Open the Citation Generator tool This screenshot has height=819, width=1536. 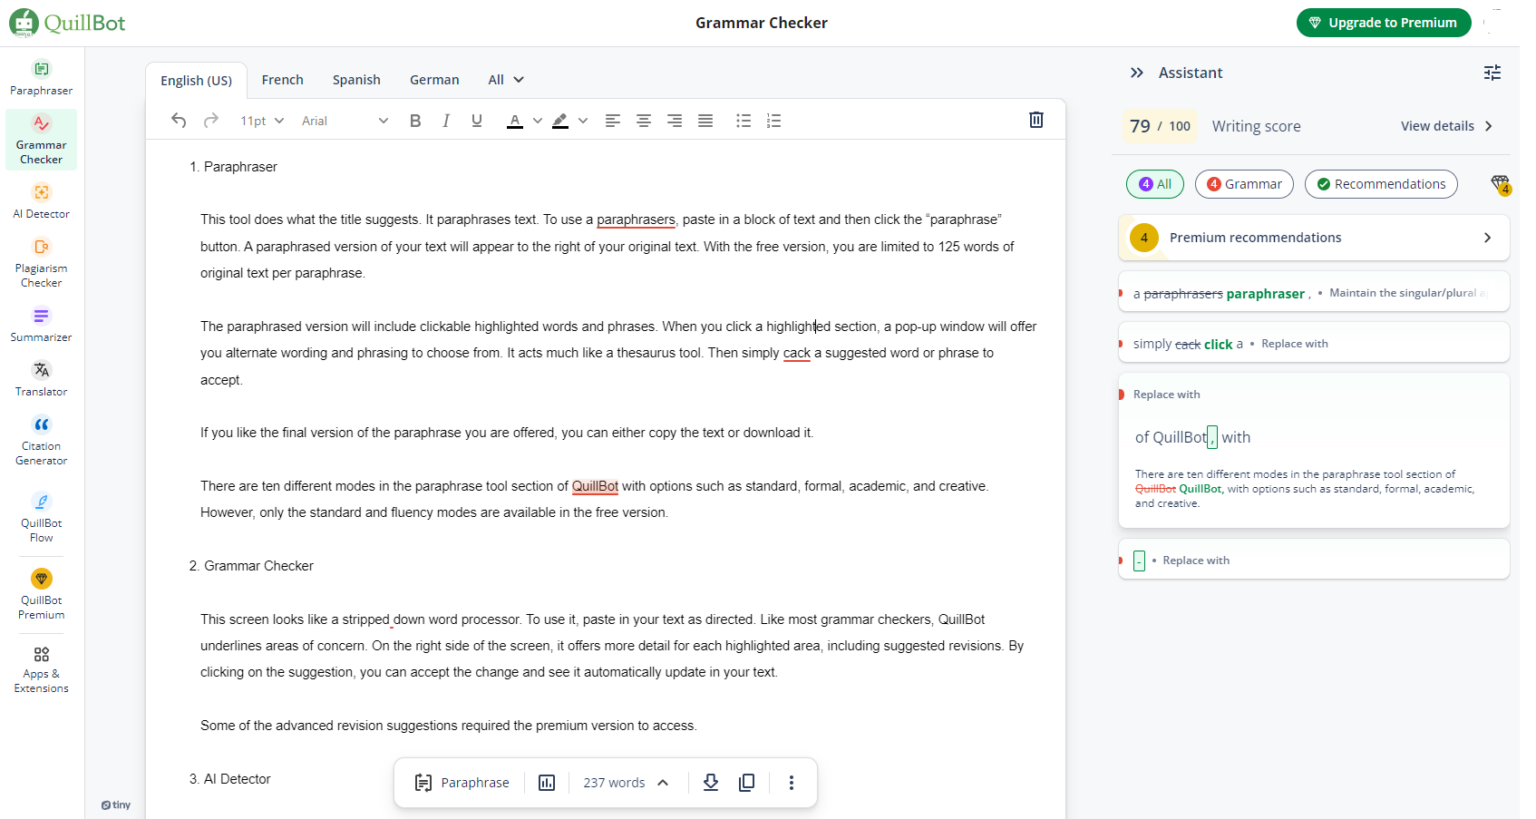point(41,441)
